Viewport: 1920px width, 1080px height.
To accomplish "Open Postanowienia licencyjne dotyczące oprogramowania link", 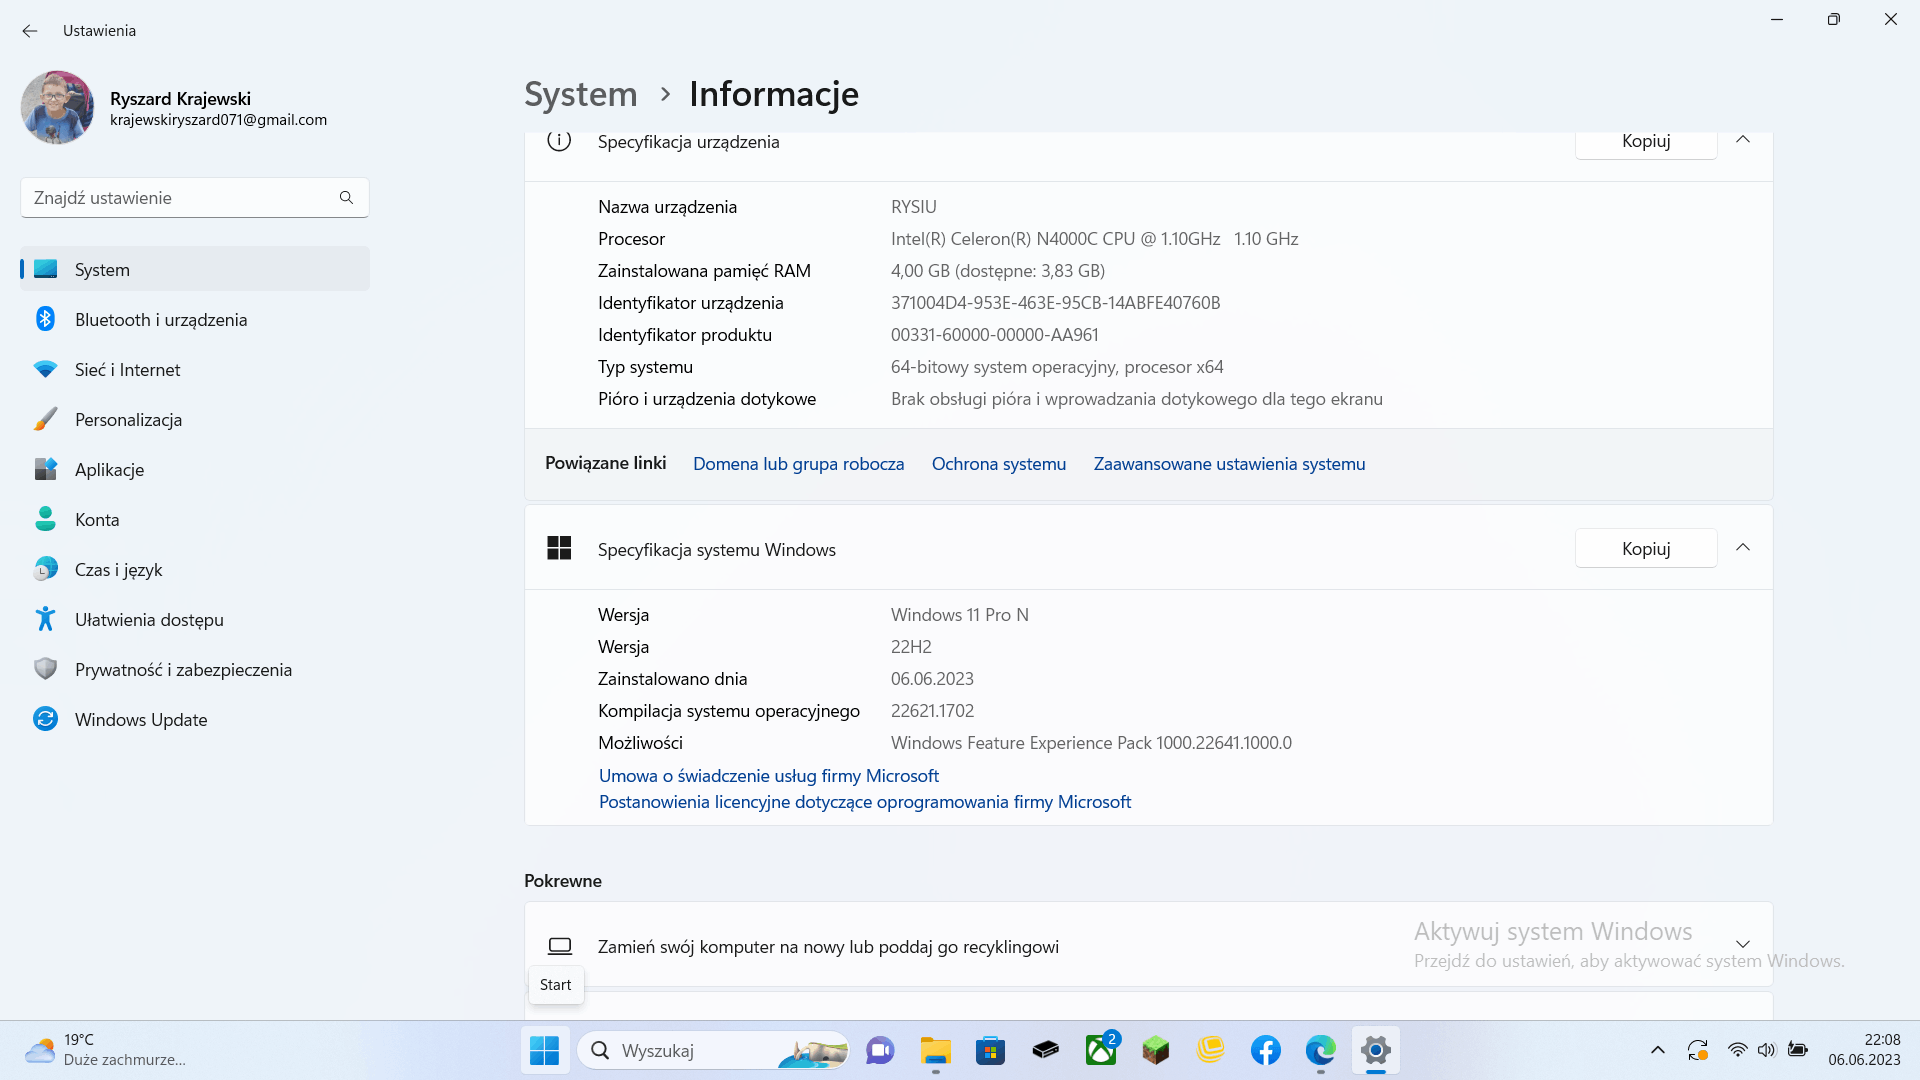I will tap(865, 802).
